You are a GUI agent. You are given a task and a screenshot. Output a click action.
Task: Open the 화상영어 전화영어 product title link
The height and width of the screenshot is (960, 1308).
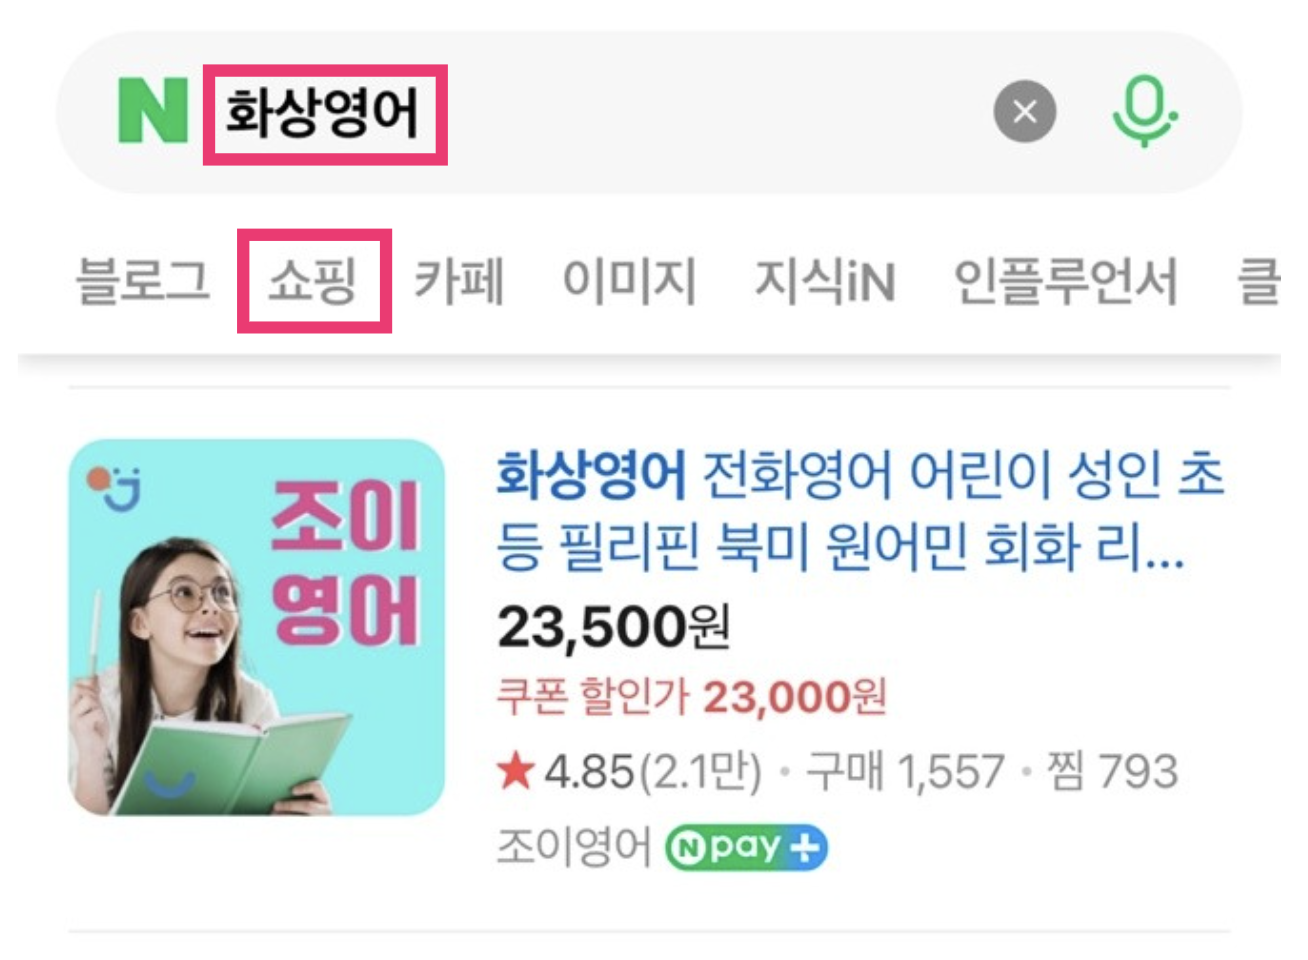tap(860, 511)
